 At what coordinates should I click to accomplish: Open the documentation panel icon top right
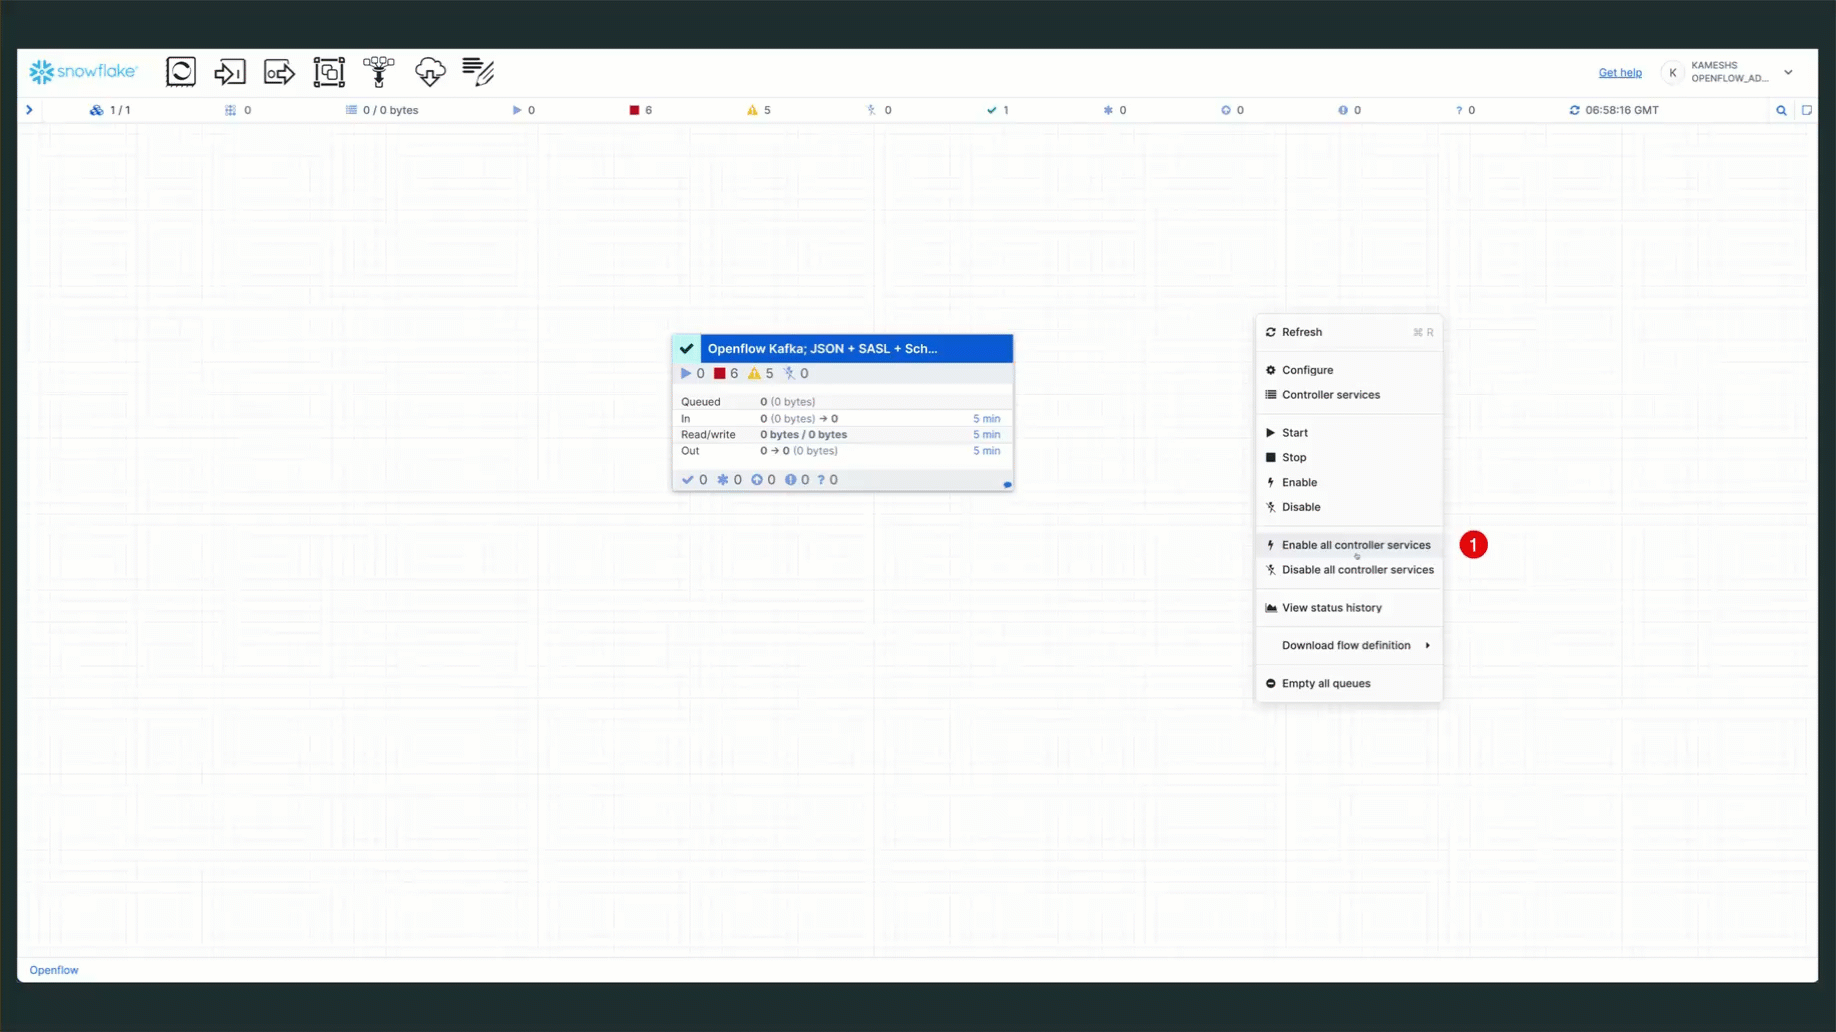click(x=1807, y=110)
